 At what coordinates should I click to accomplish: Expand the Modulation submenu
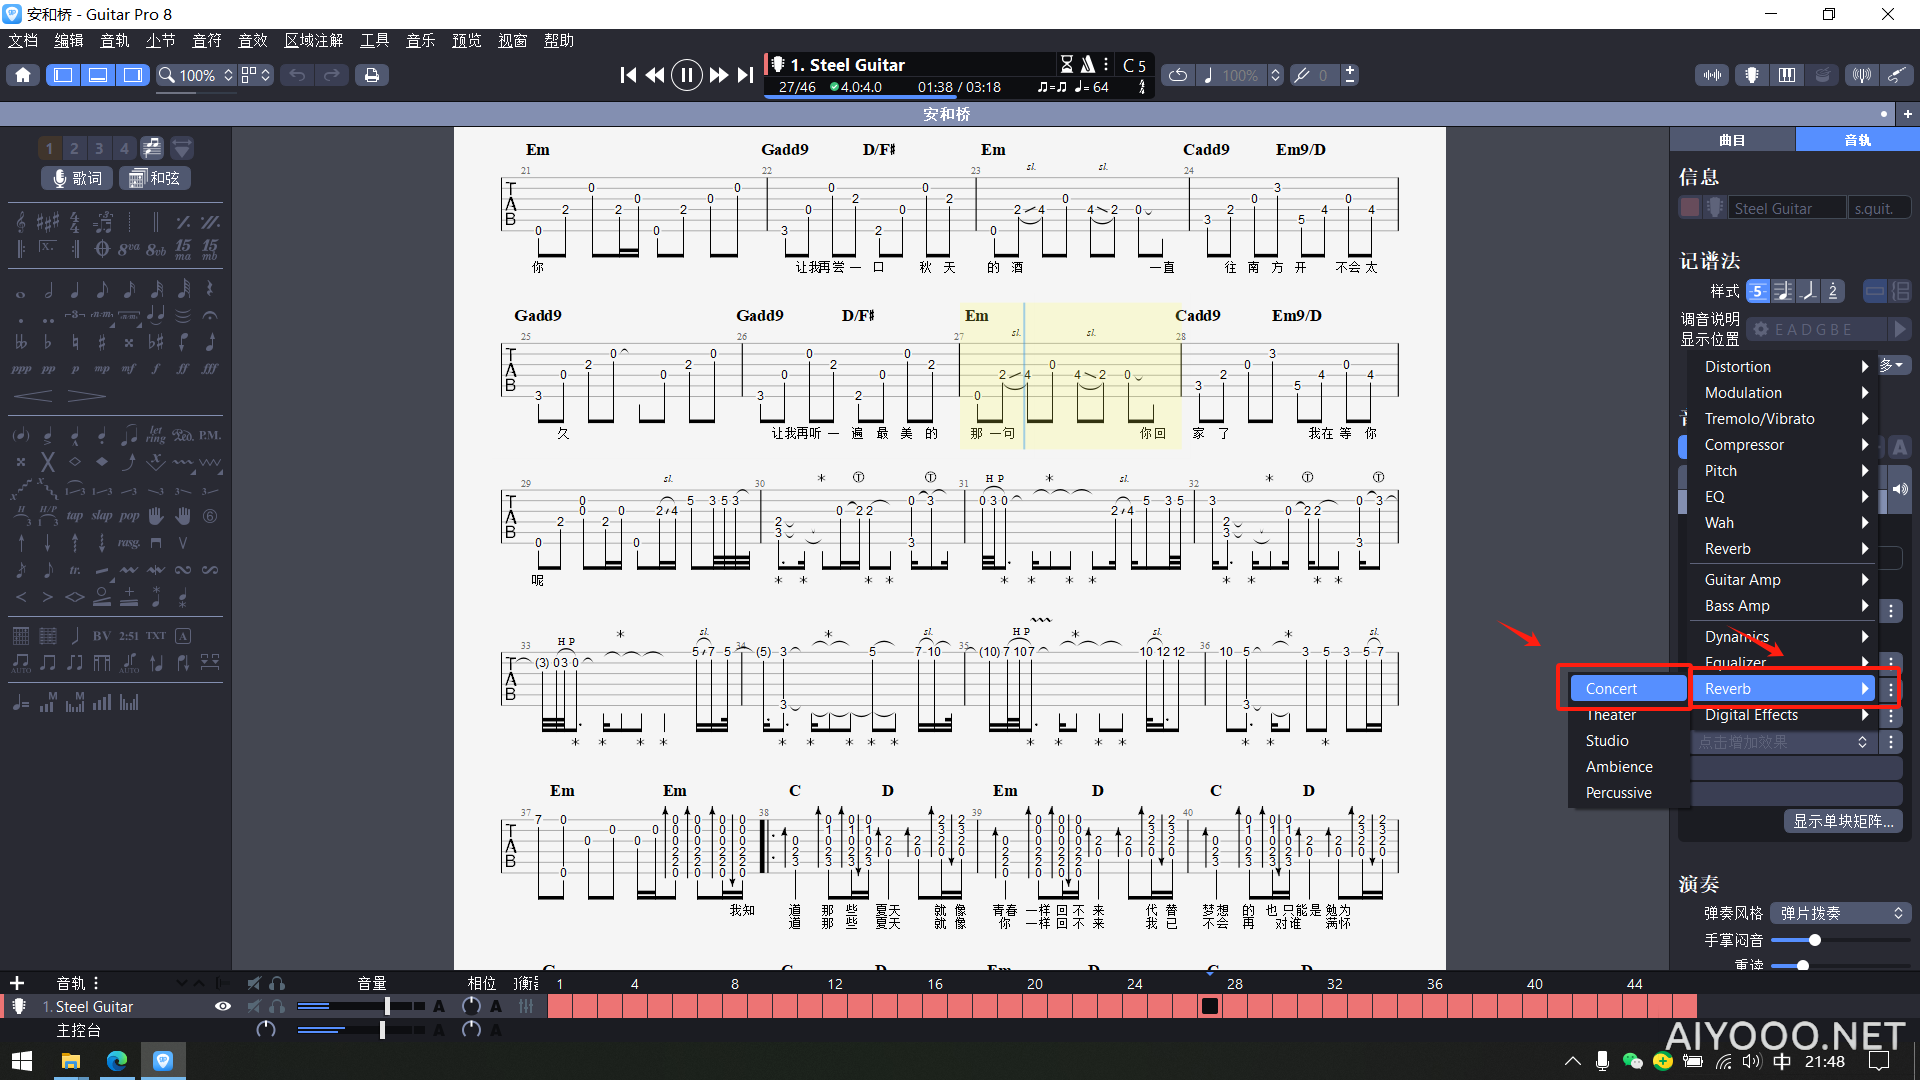point(1785,393)
